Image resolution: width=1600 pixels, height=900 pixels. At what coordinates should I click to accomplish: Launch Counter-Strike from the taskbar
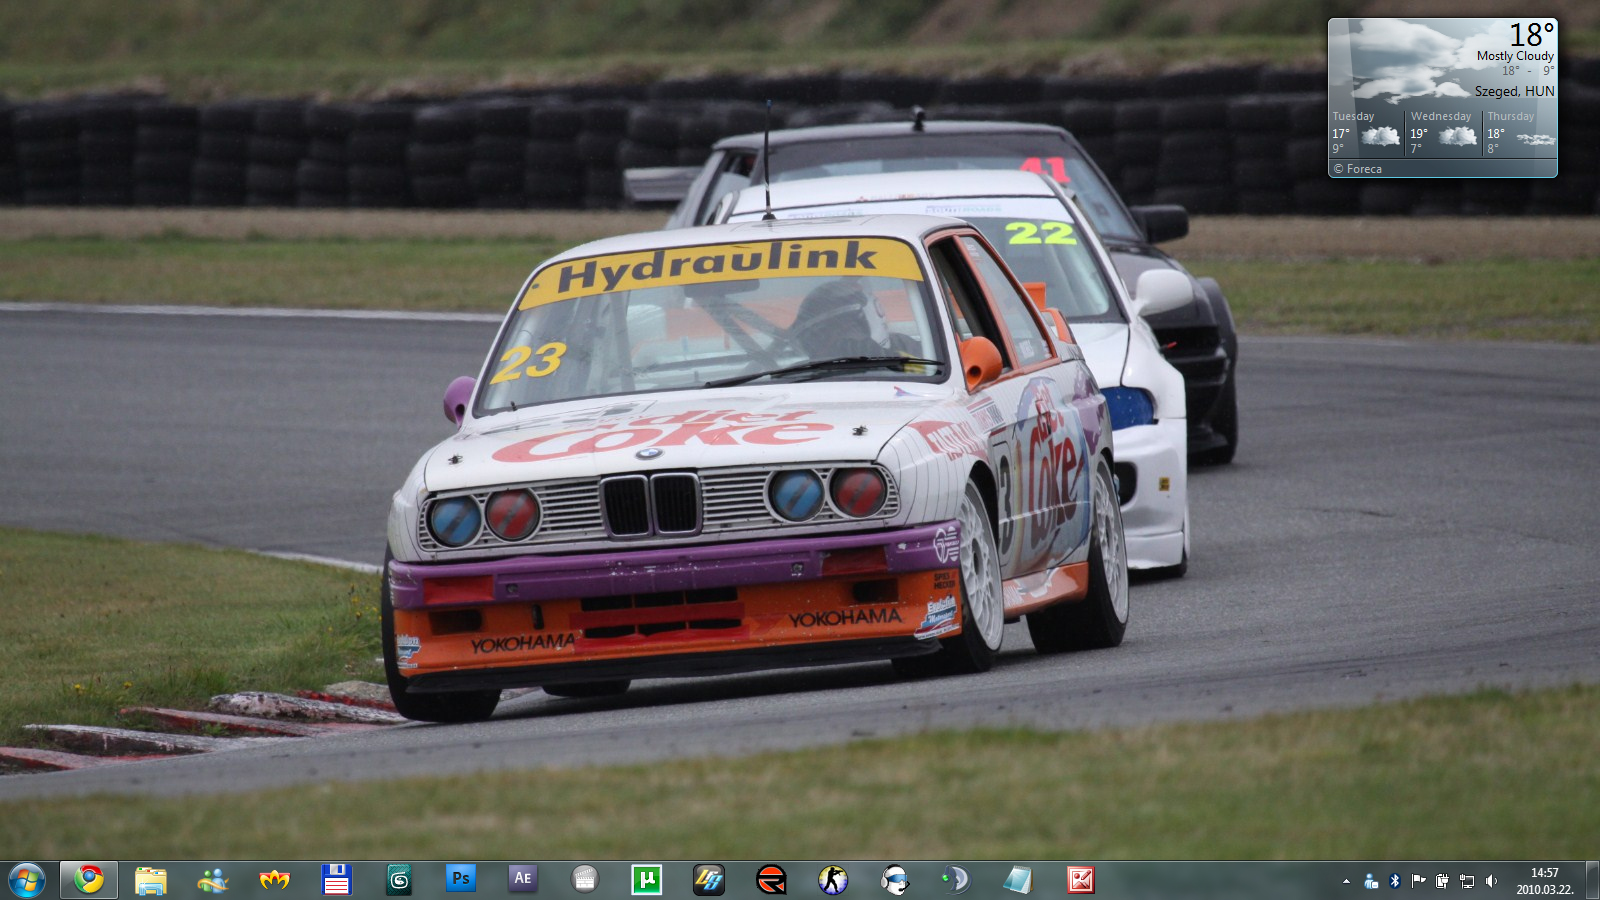(x=833, y=880)
